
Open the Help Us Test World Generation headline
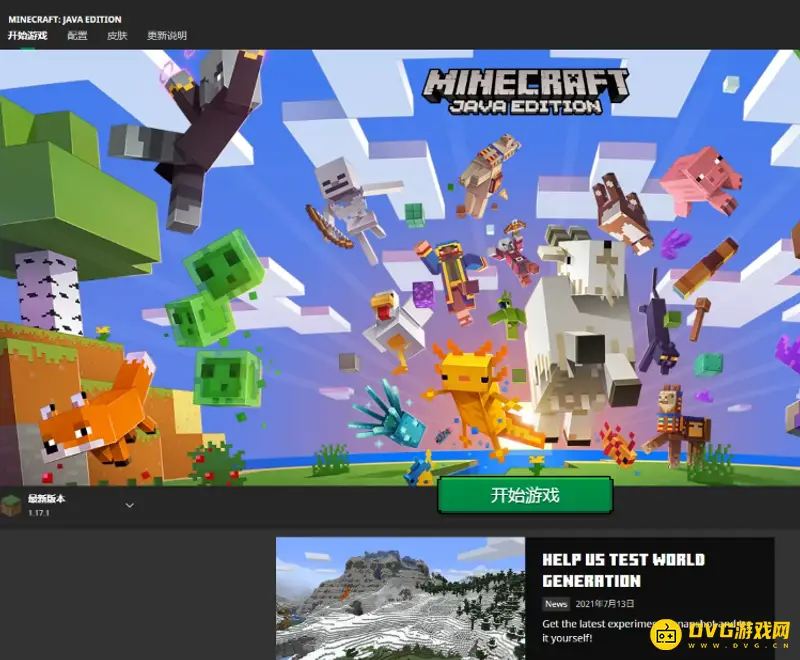(623, 570)
